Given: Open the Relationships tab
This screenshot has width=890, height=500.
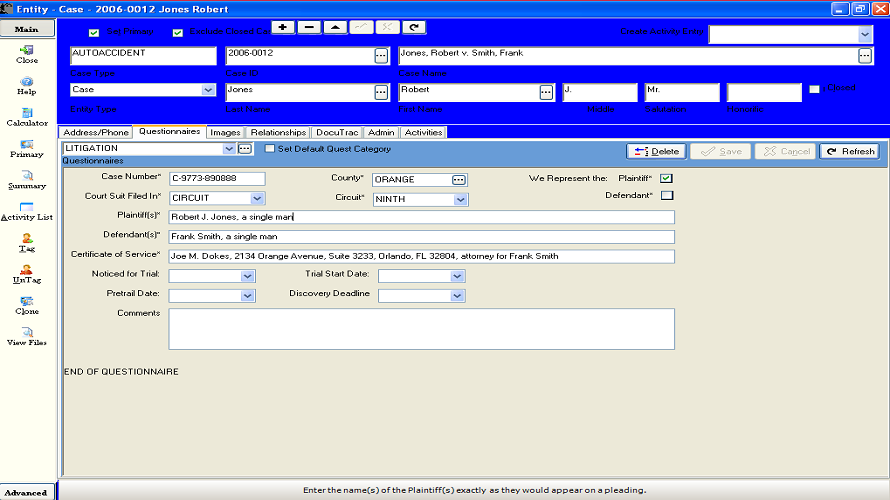Looking at the screenshot, I should pyautogui.click(x=278, y=132).
